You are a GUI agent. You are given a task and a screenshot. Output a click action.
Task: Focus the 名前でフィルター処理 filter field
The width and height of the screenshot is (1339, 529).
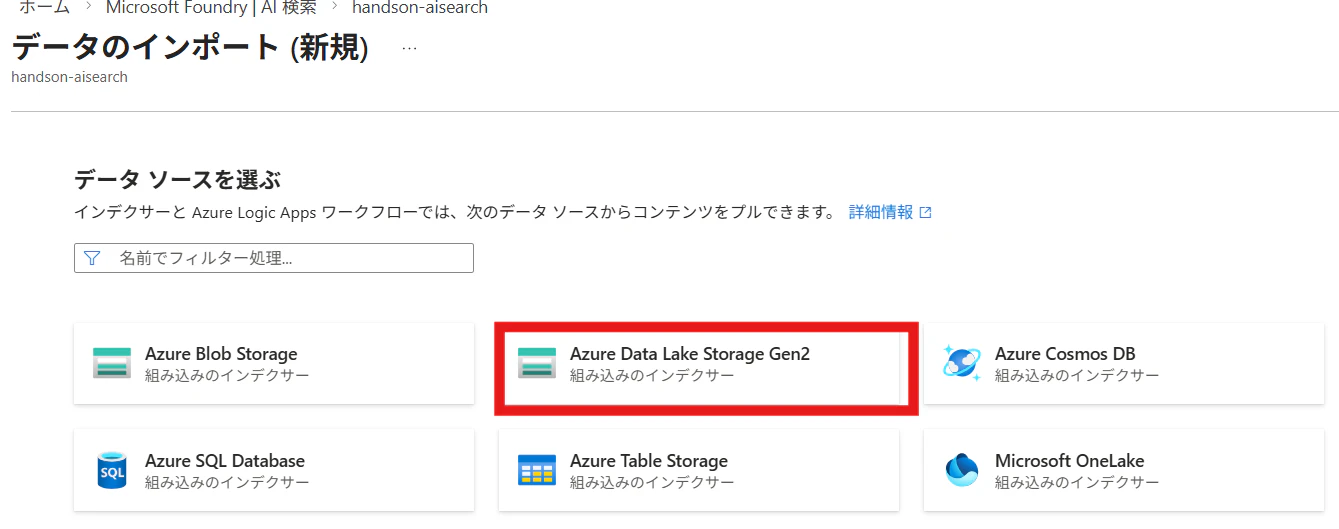click(x=274, y=258)
